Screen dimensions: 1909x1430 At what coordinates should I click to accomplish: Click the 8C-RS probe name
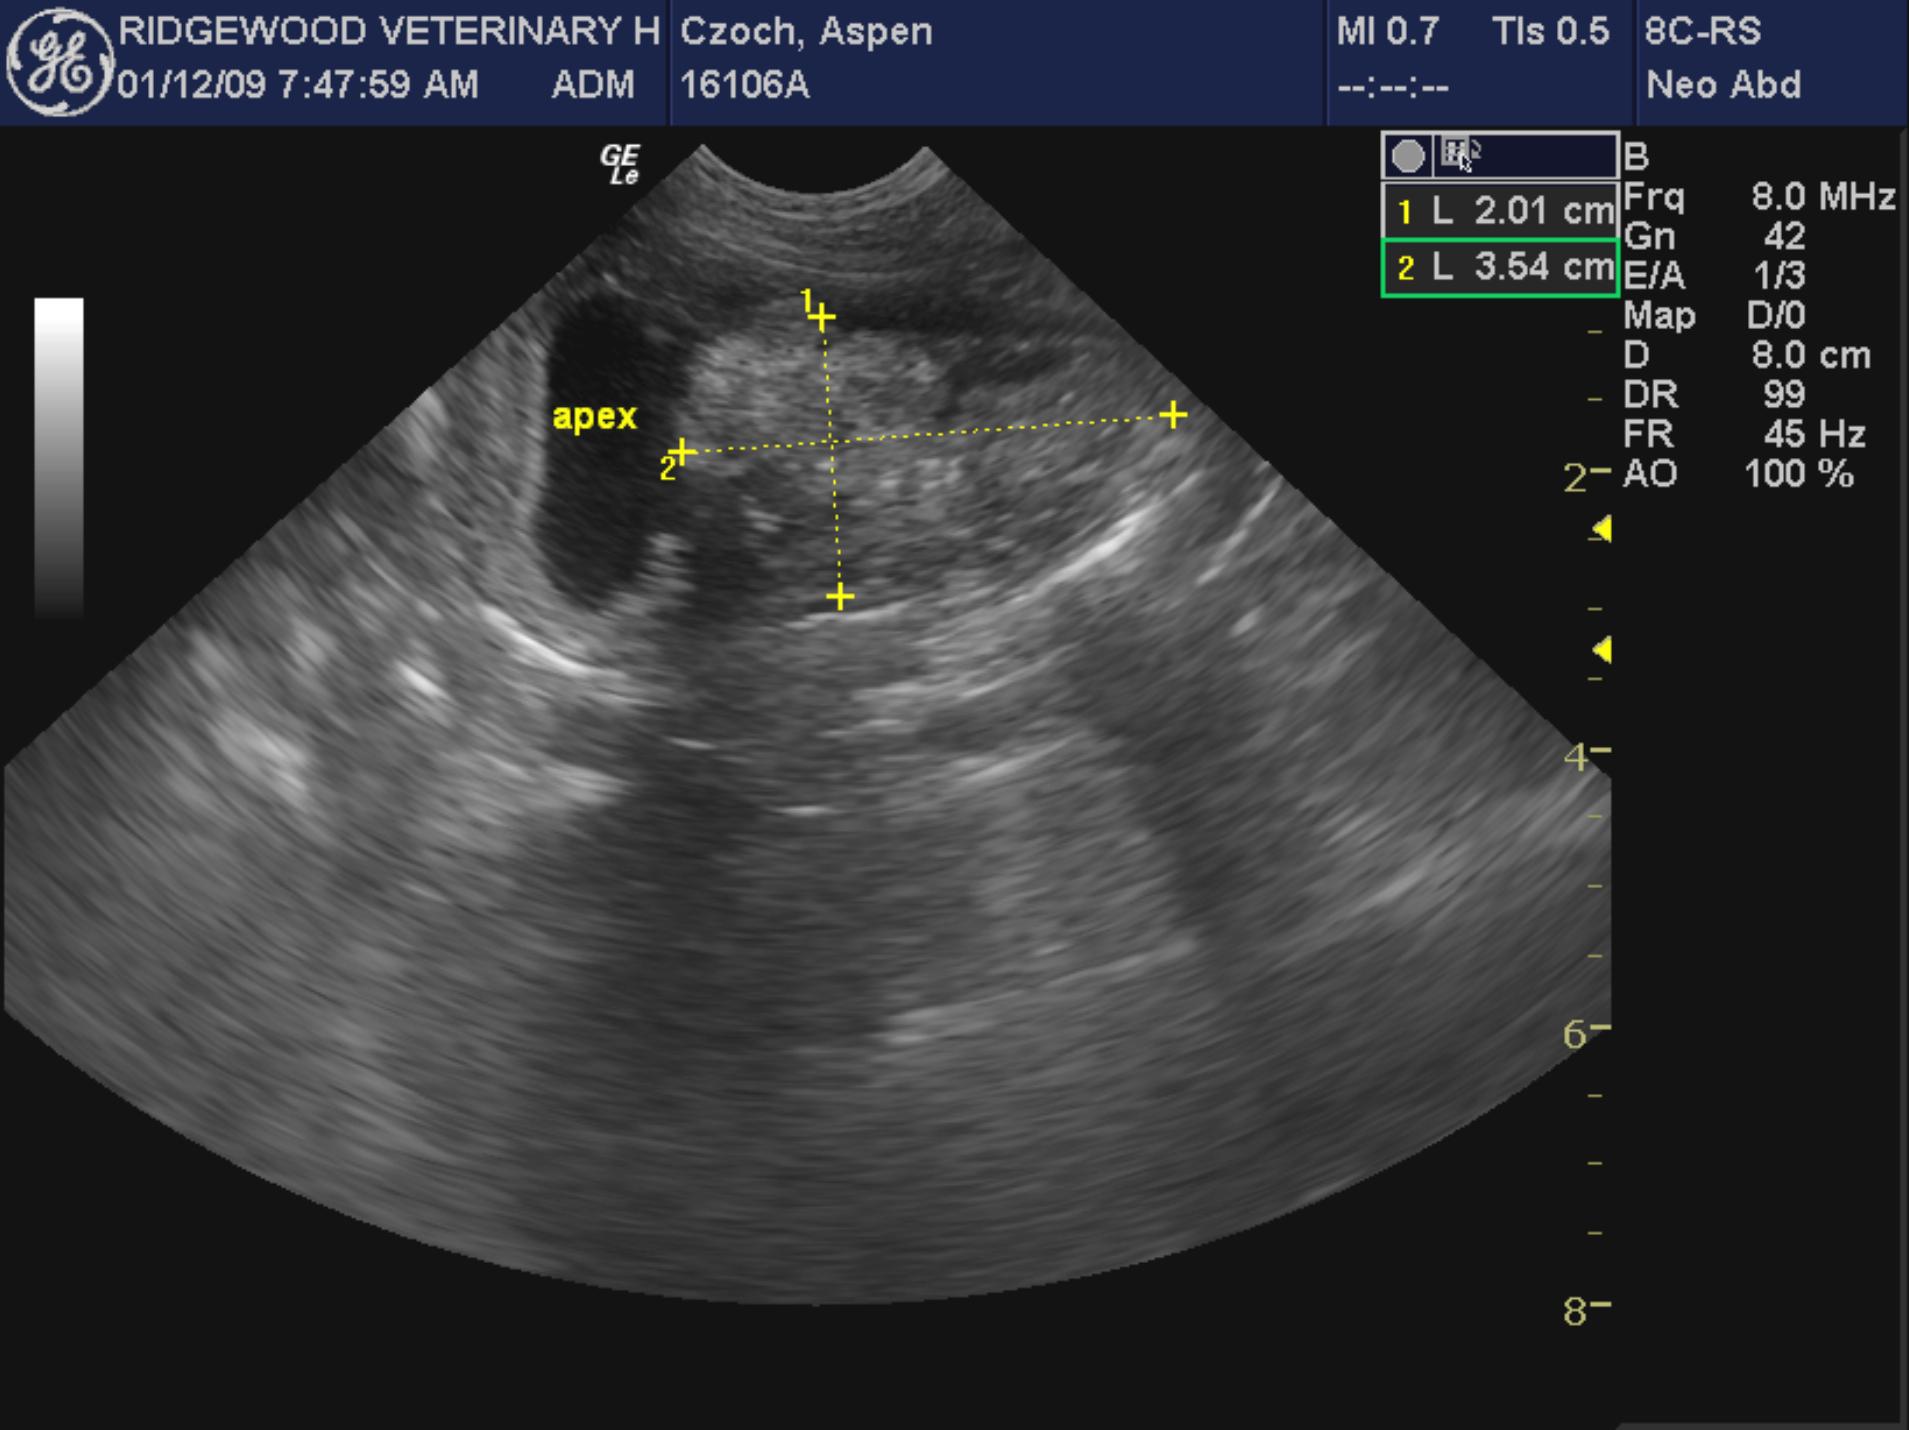pyautogui.click(x=1702, y=31)
